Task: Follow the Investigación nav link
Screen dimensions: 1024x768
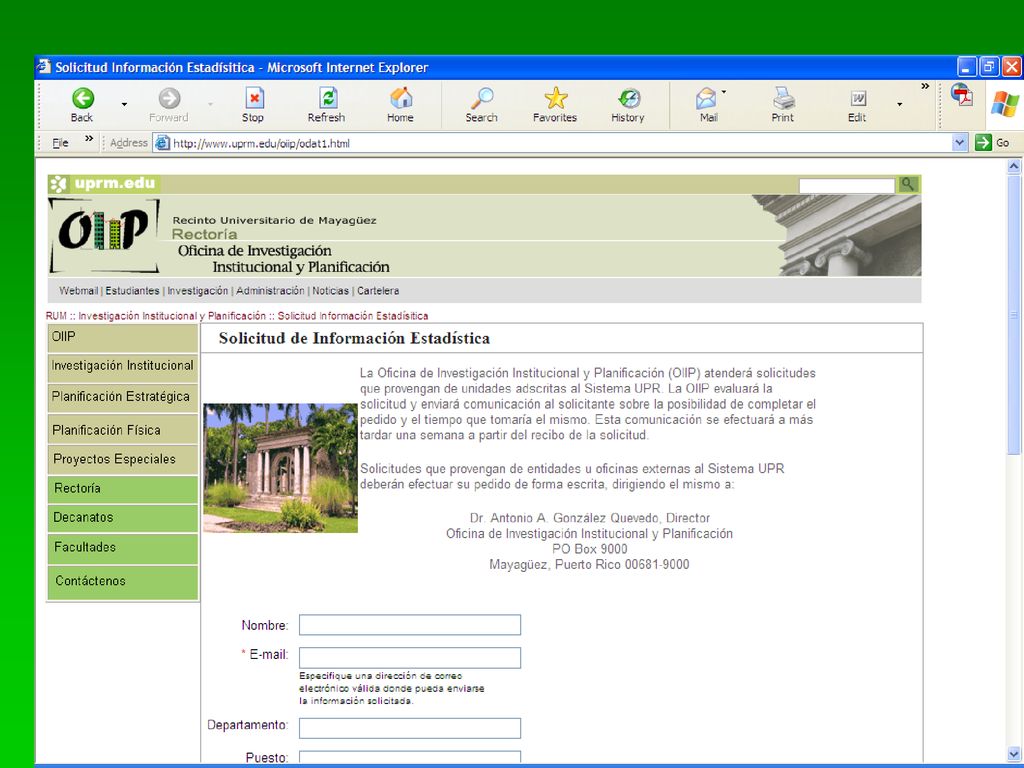Action: [x=198, y=291]
